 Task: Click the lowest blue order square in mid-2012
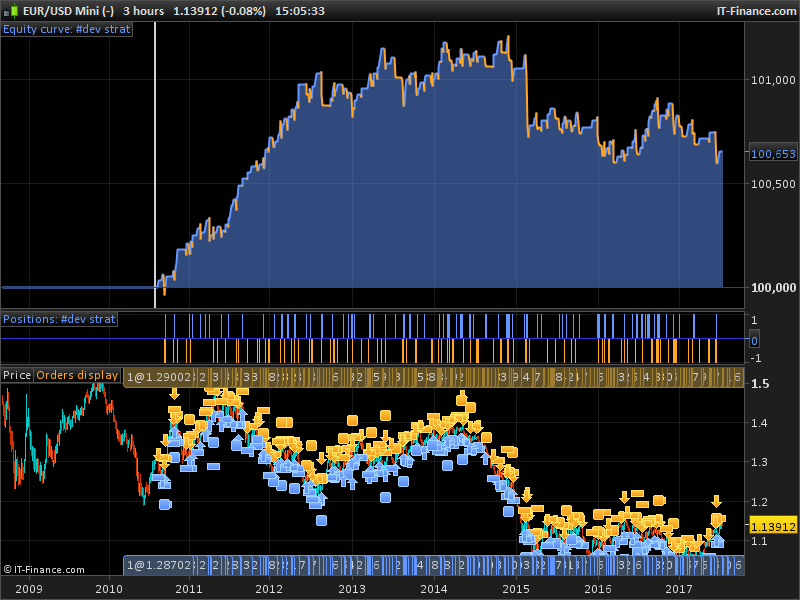(321, 519)
